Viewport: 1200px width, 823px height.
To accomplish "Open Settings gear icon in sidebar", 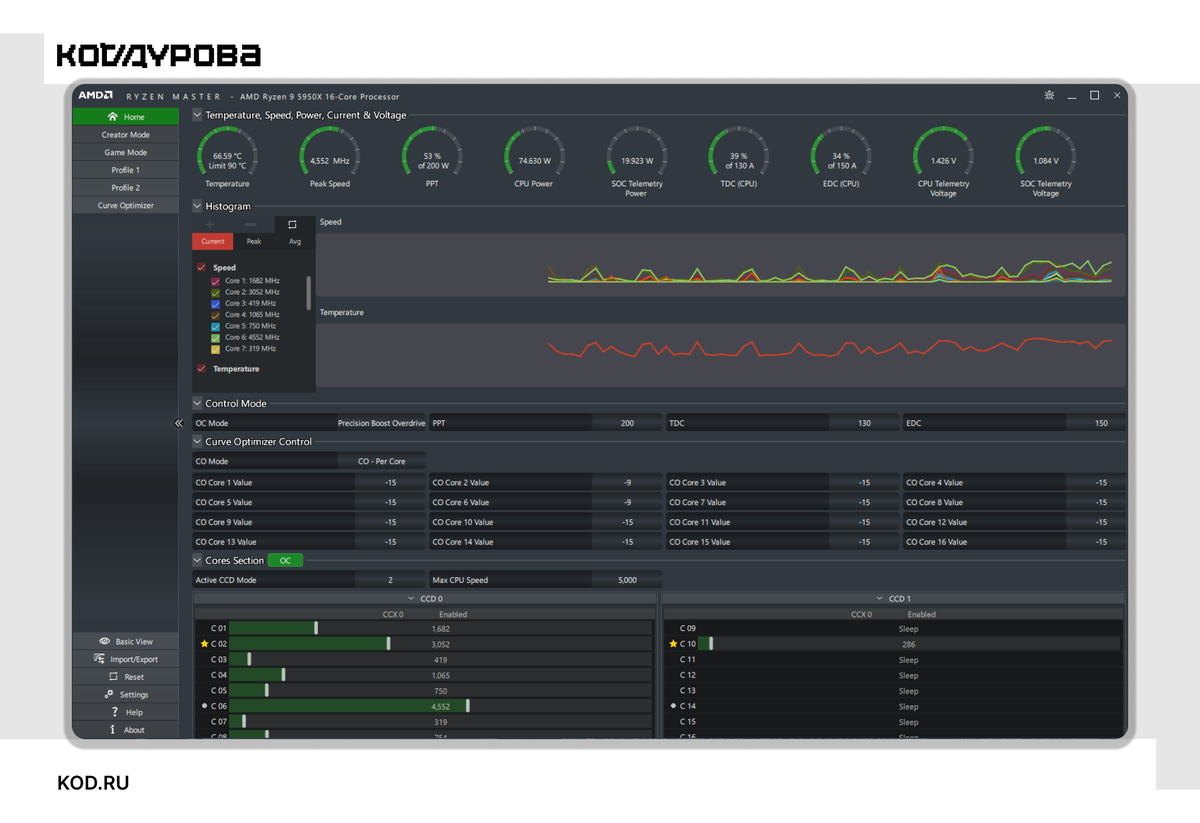I will pyautogui.click(x=109, y=694).
